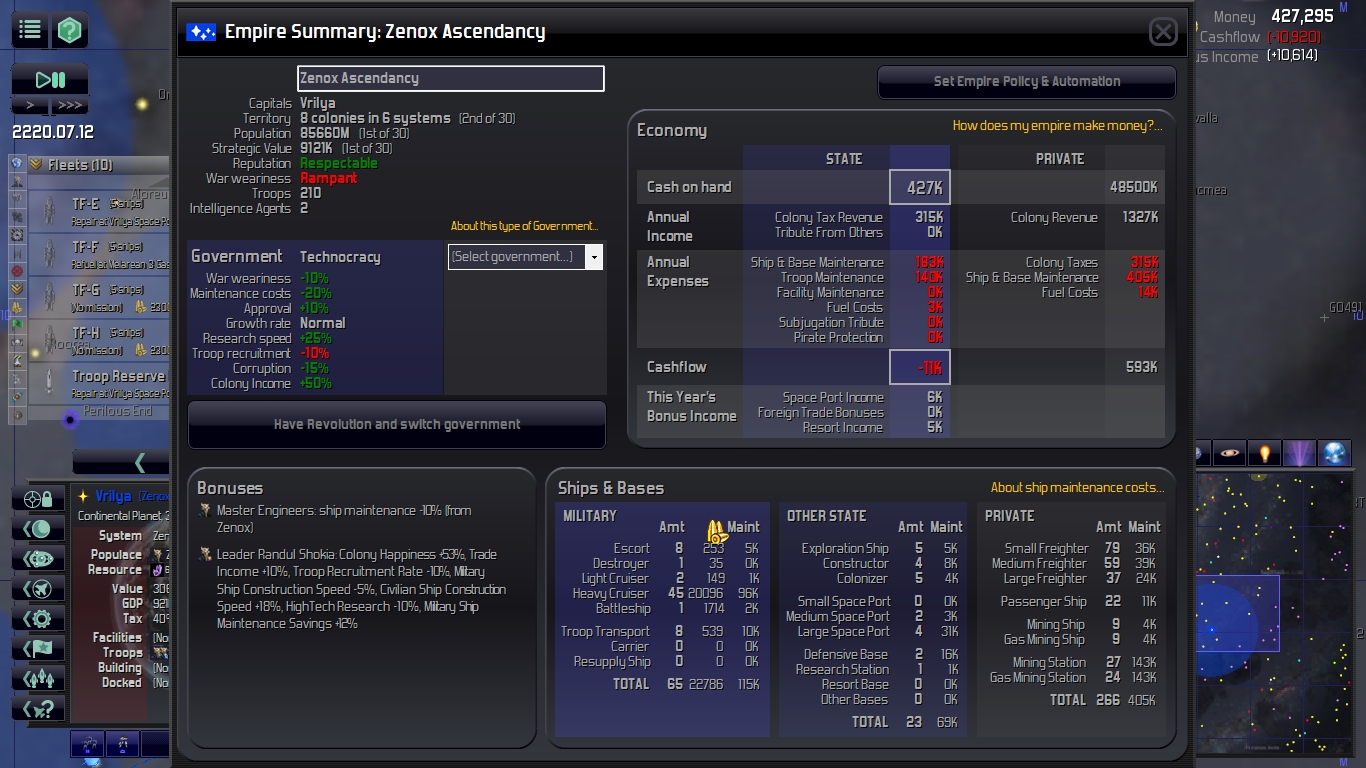Click the purple beam icon above minimap
Image resolution: width=1366 pixels, height=768 pixels.
coord(1299,453)
